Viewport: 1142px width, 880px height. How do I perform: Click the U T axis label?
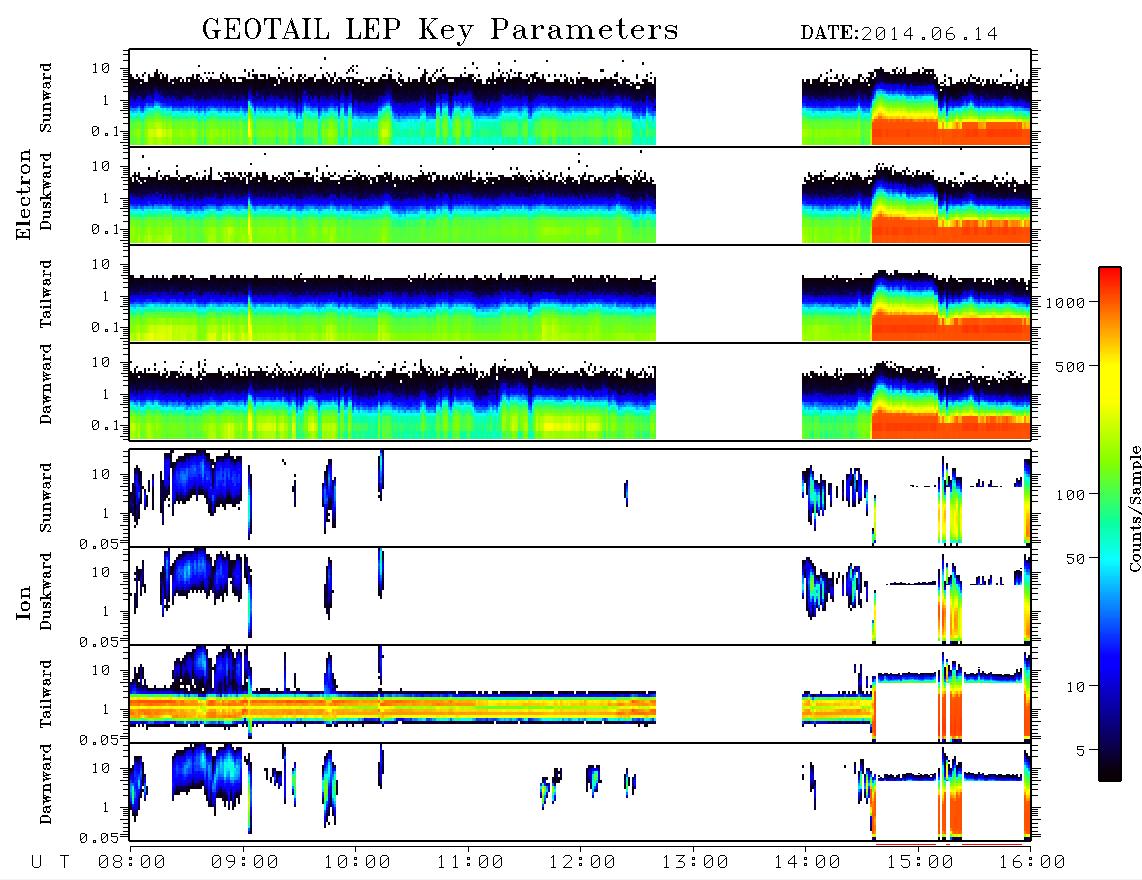coord(50,863)
